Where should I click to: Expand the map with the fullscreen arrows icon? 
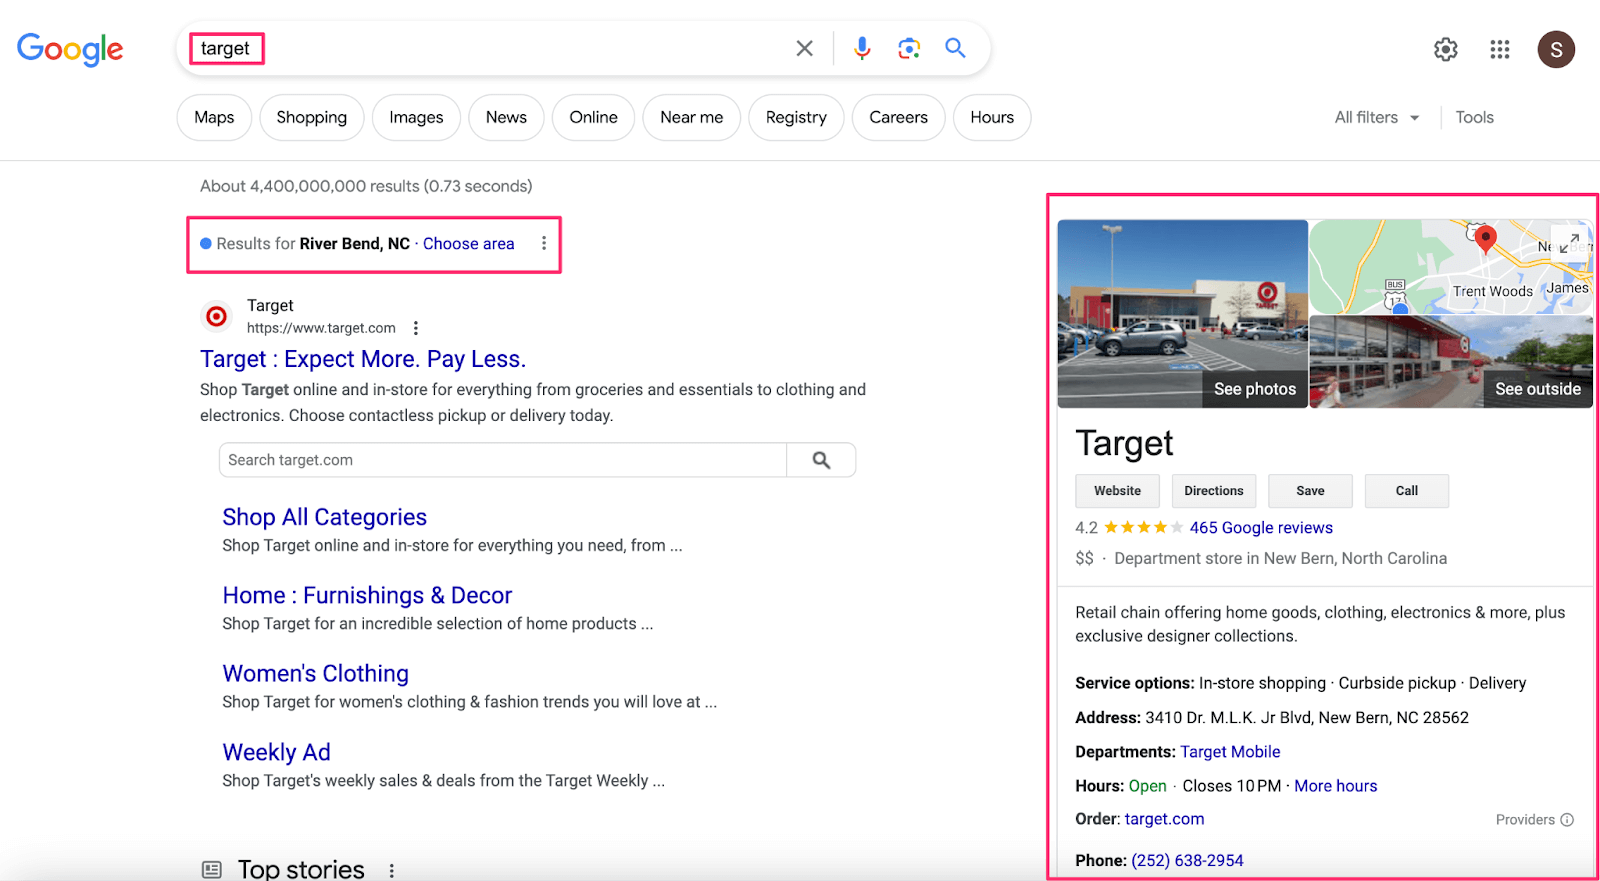tap(1569, 243)
